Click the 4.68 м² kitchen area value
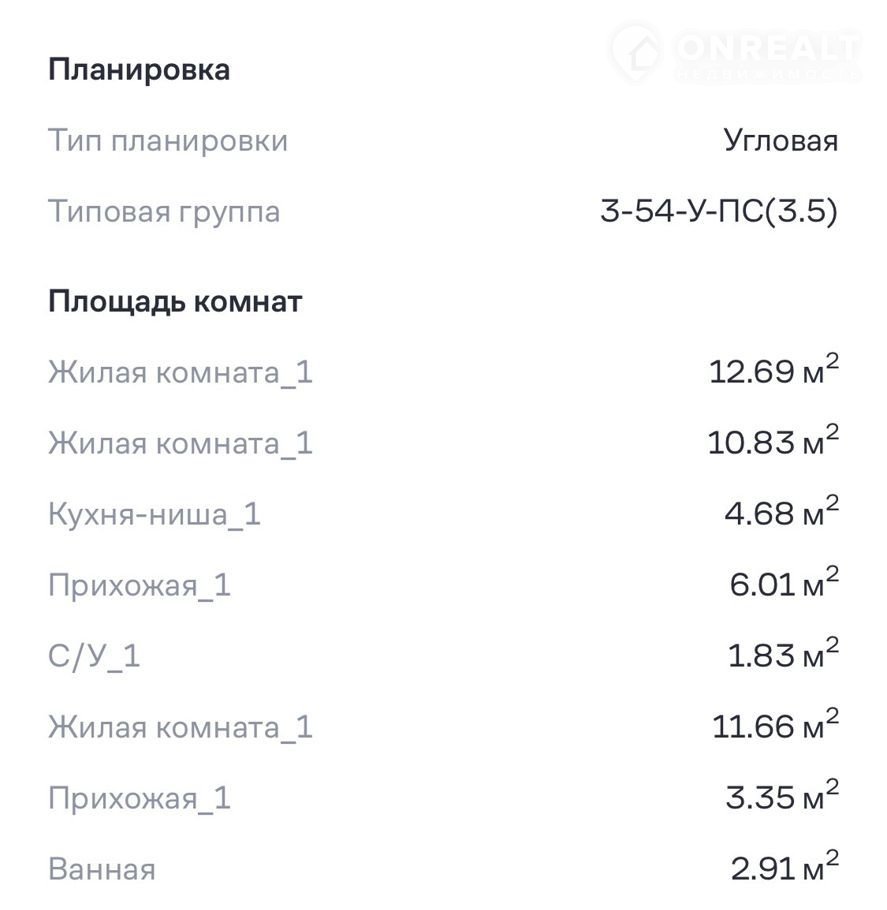 781,514
